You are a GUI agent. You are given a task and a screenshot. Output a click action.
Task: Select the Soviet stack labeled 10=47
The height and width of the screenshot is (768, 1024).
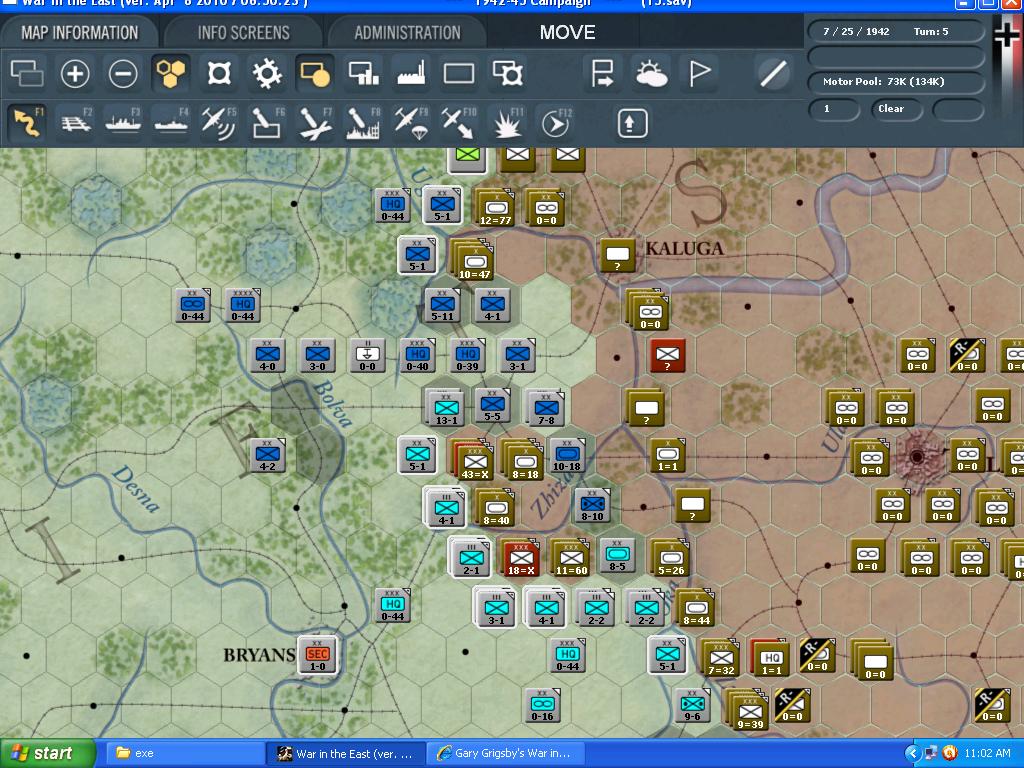coord(473,259)
